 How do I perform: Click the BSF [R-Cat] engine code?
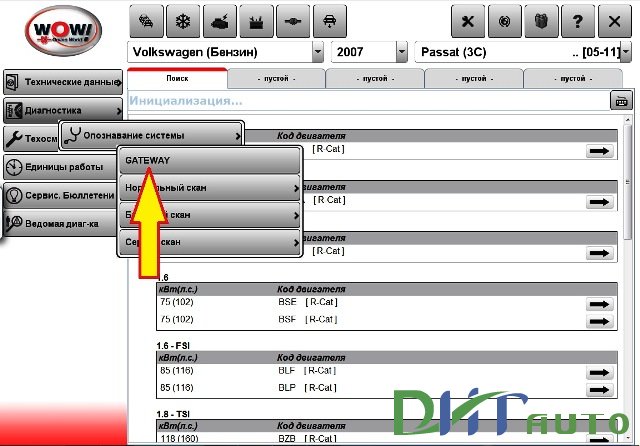(308, 319)
